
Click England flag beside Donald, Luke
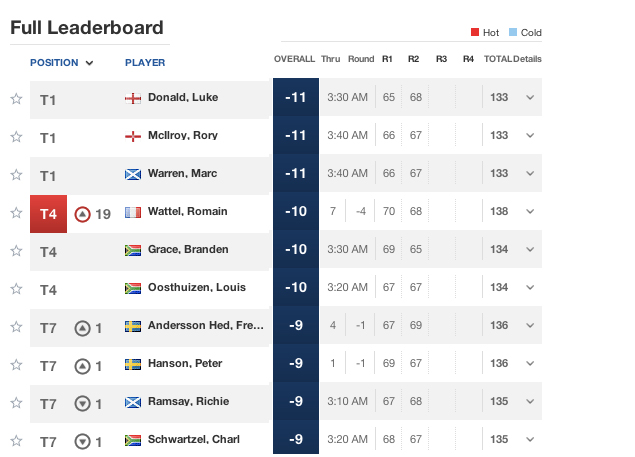(132, 98)
